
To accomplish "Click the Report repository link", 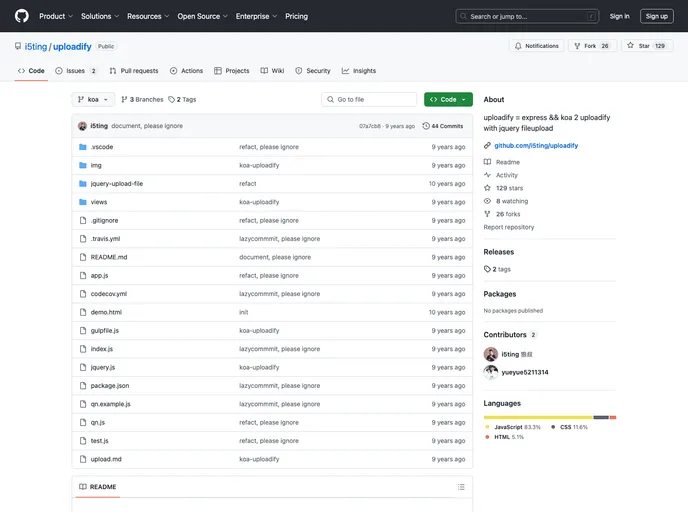I will click(x=509, y=227).
